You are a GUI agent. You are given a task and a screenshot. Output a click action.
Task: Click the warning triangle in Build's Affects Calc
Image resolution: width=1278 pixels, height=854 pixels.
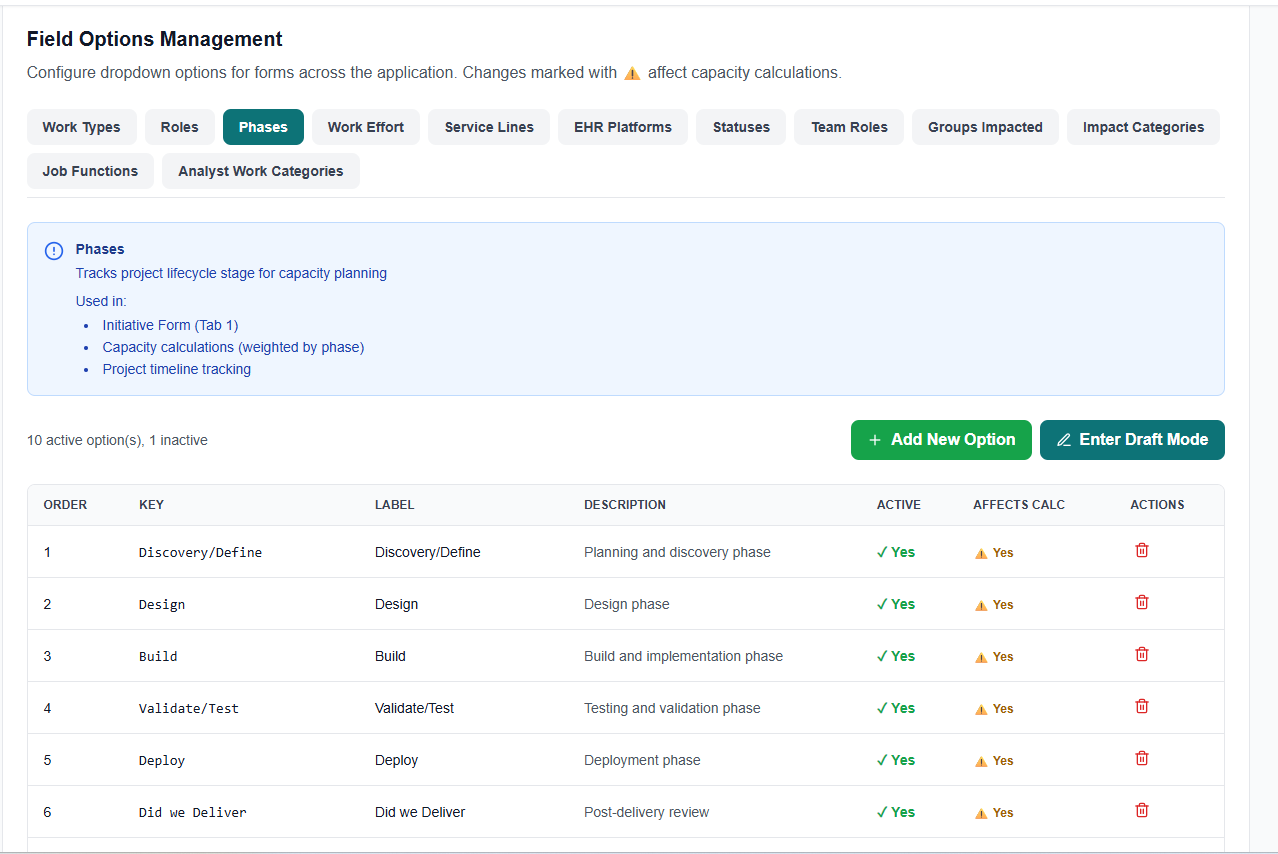981,656
